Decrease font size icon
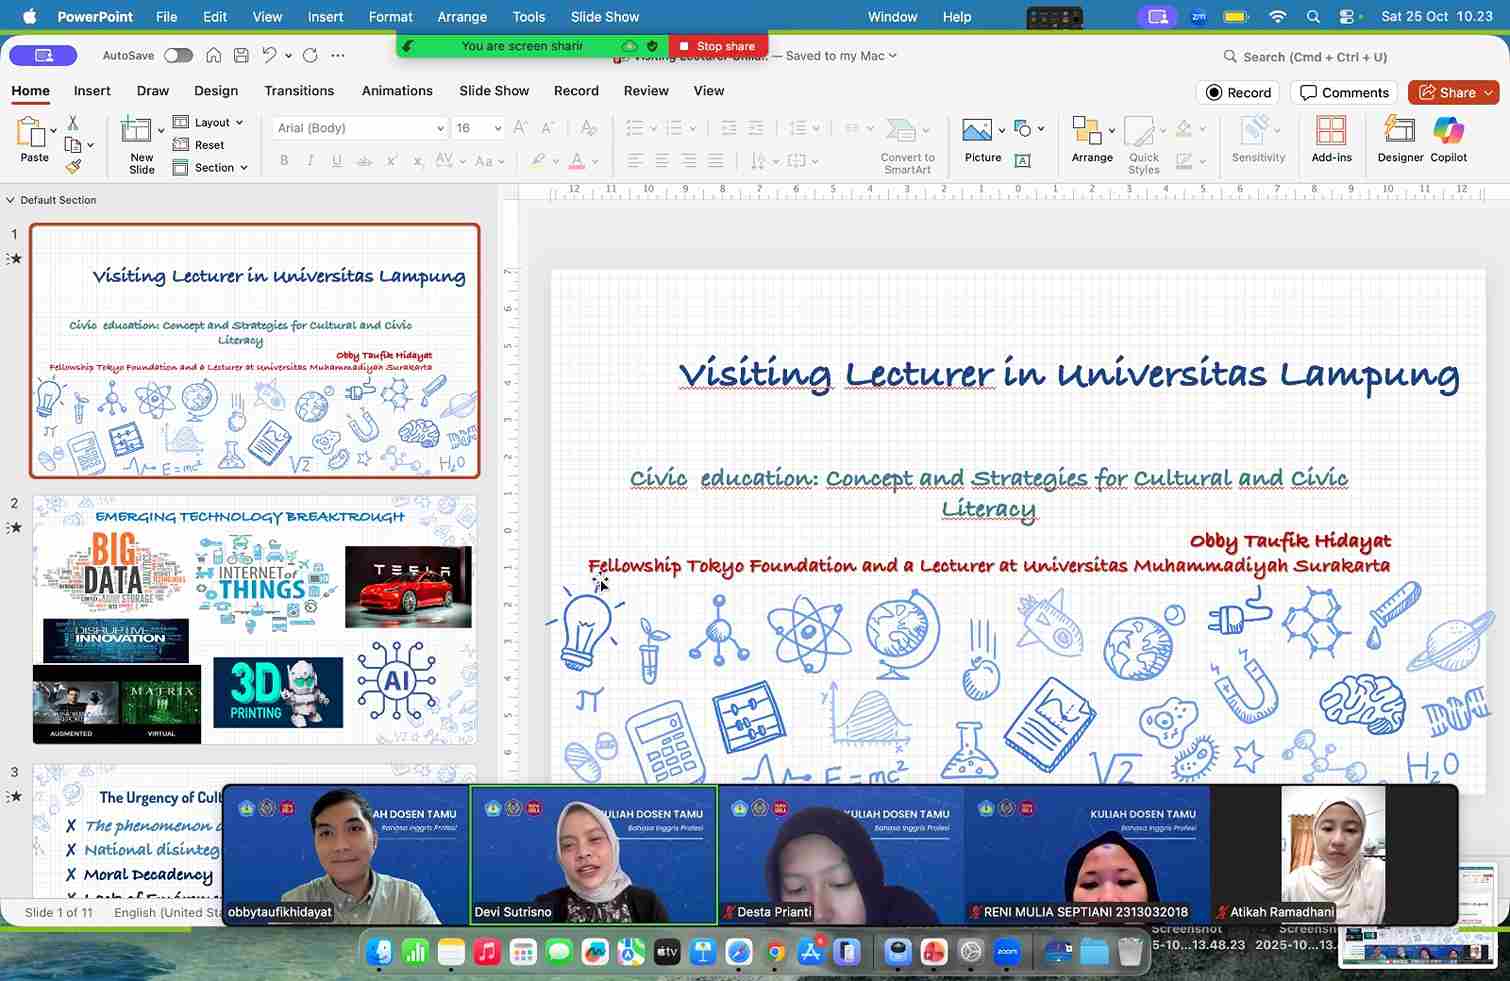 pos(547,128)
